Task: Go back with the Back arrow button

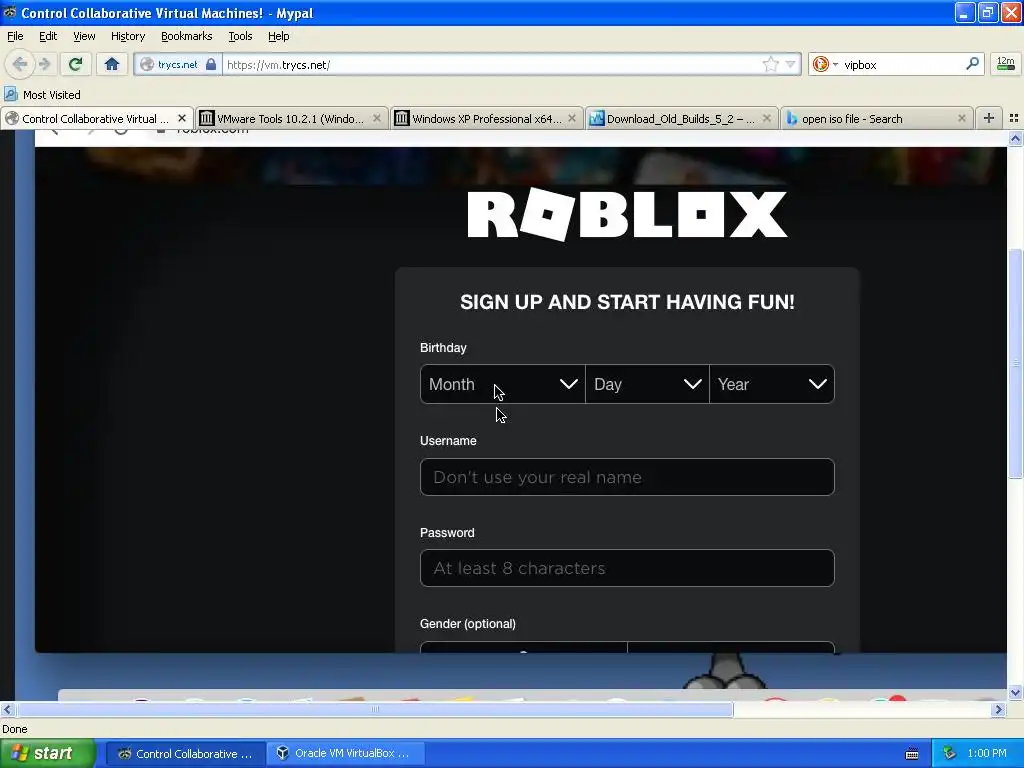Action: [x=20, y=64]
